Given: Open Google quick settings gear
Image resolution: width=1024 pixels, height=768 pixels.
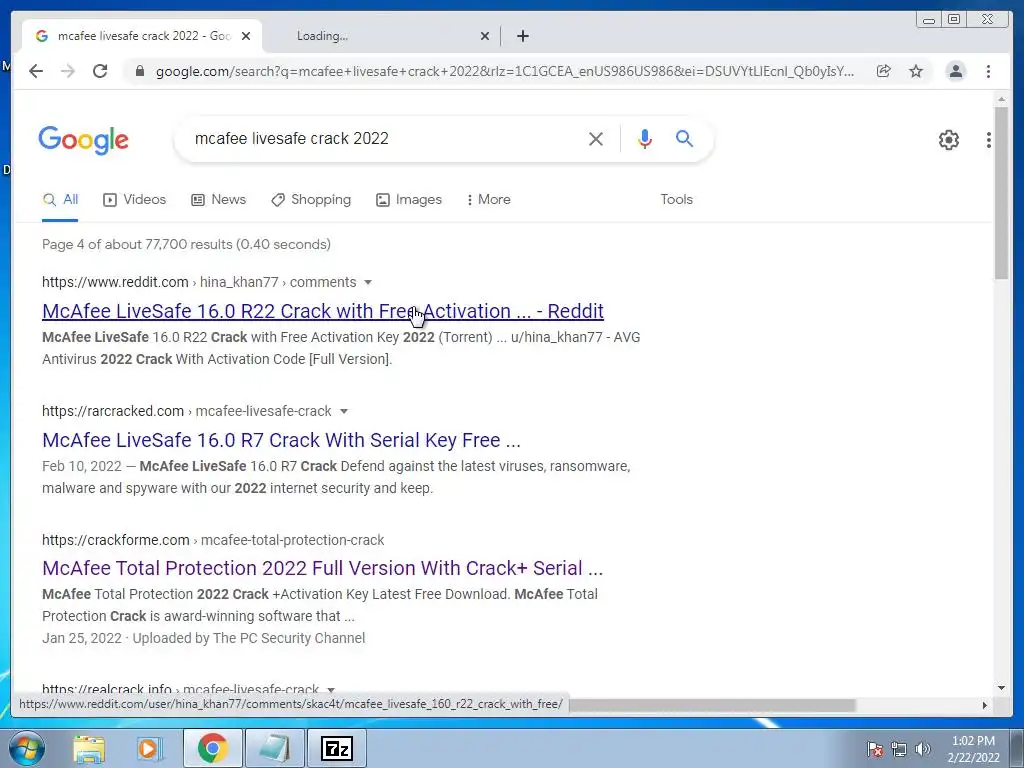Looking at the screenshot, I should pos(949,140).
